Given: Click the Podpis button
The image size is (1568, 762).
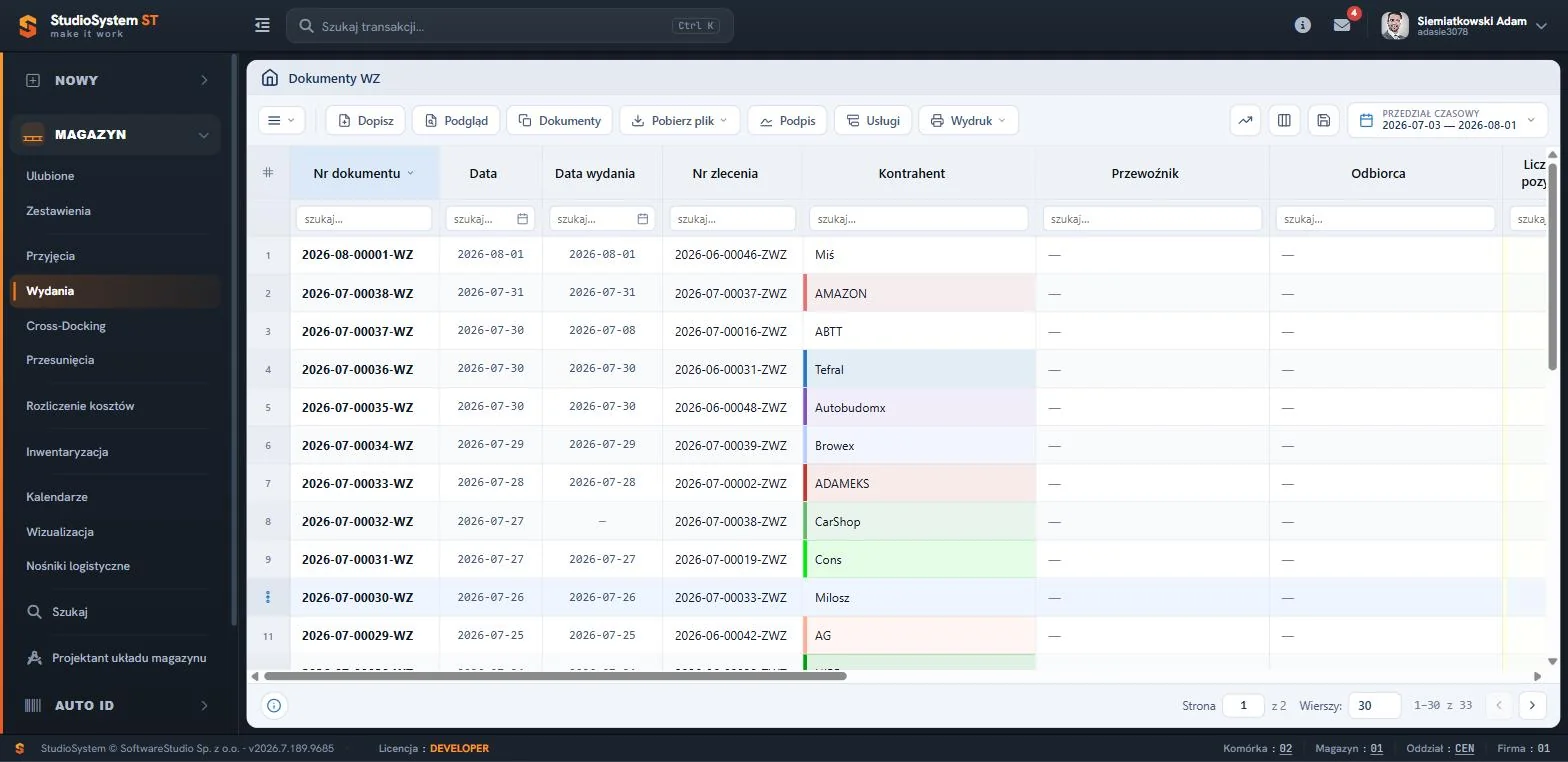Looking at the screenshot, I should point(787,120).
